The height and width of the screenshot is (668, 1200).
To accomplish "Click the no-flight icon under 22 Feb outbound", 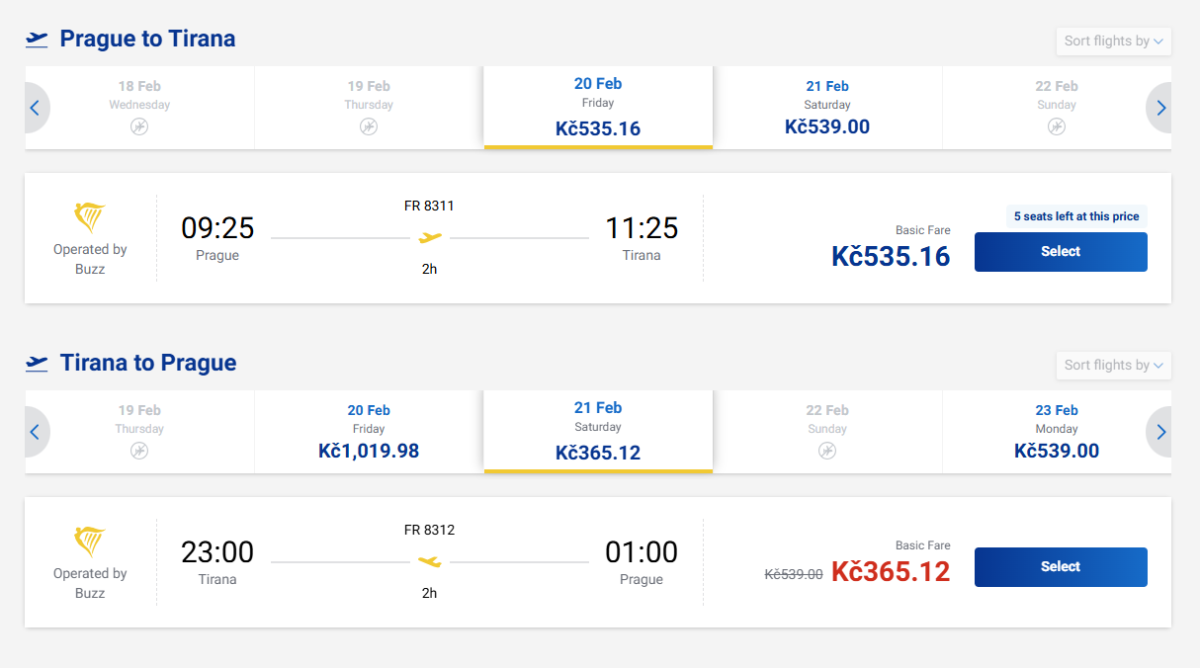I will coord(1057,127).
